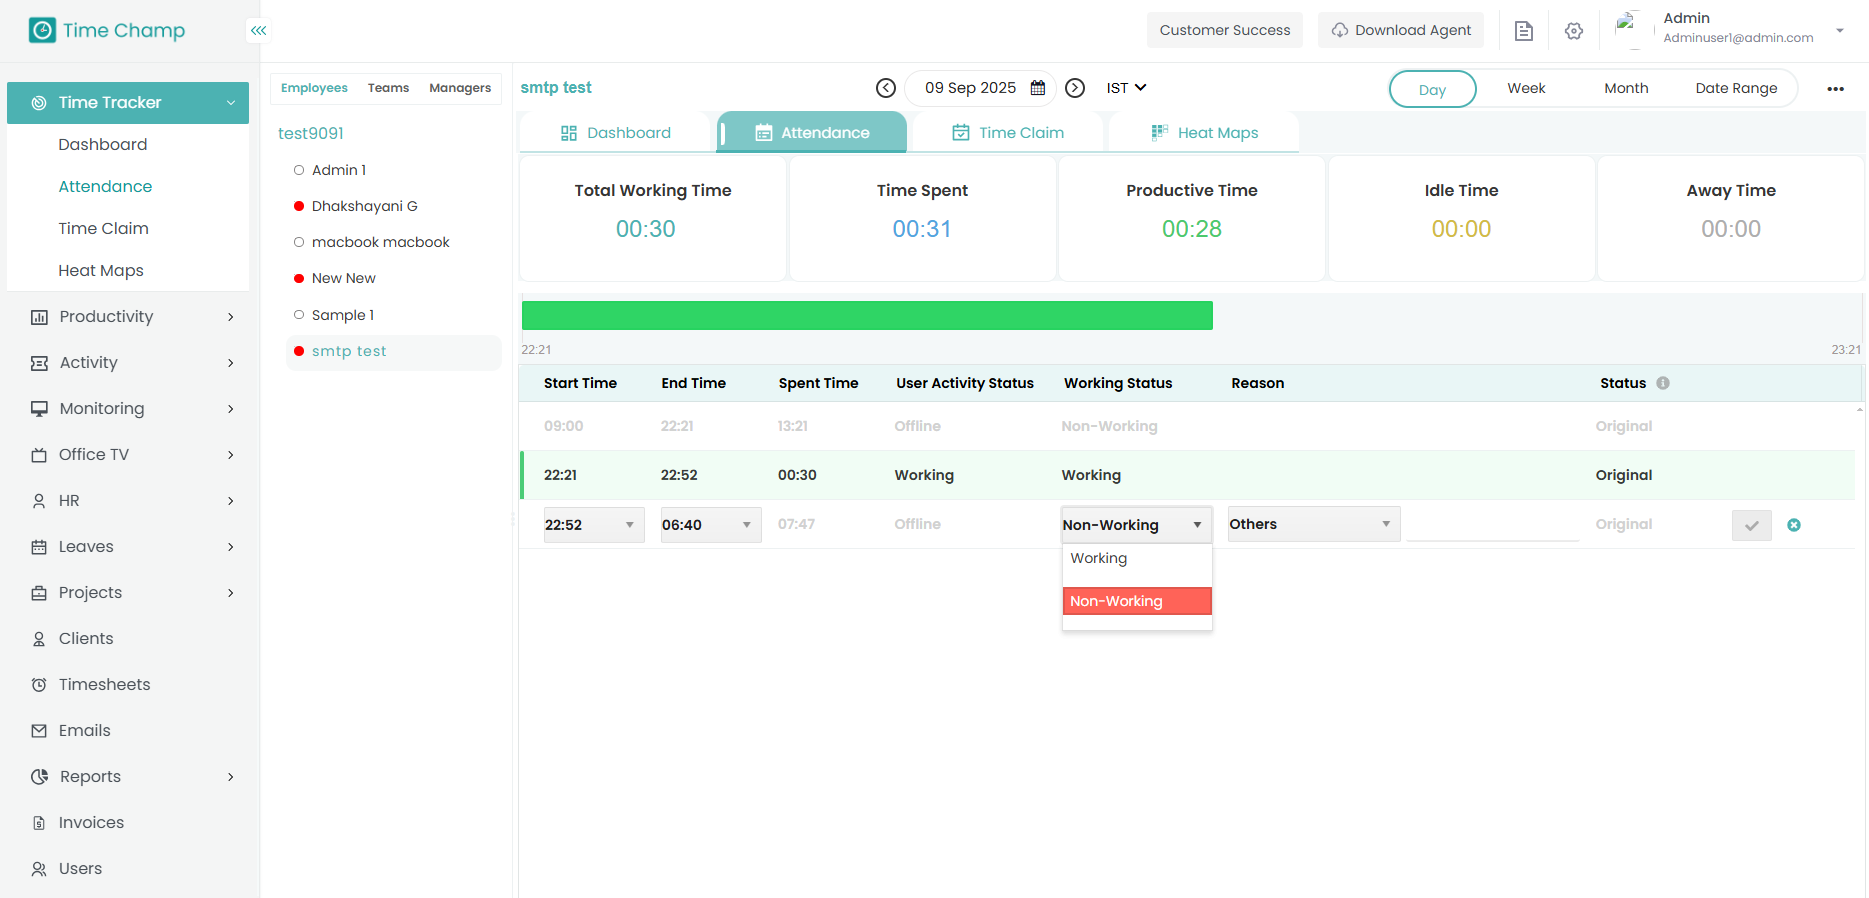Choose Non-Working from the status list
This screenshot has height=898, width=1869.
[x=1137, y=601]
